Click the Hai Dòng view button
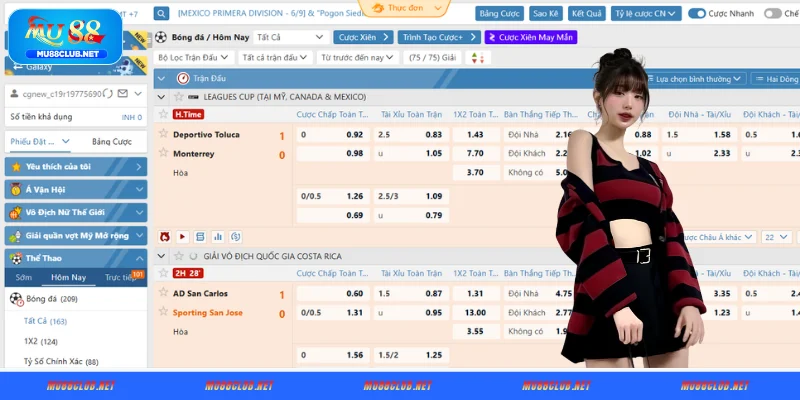 click(776, 79)
